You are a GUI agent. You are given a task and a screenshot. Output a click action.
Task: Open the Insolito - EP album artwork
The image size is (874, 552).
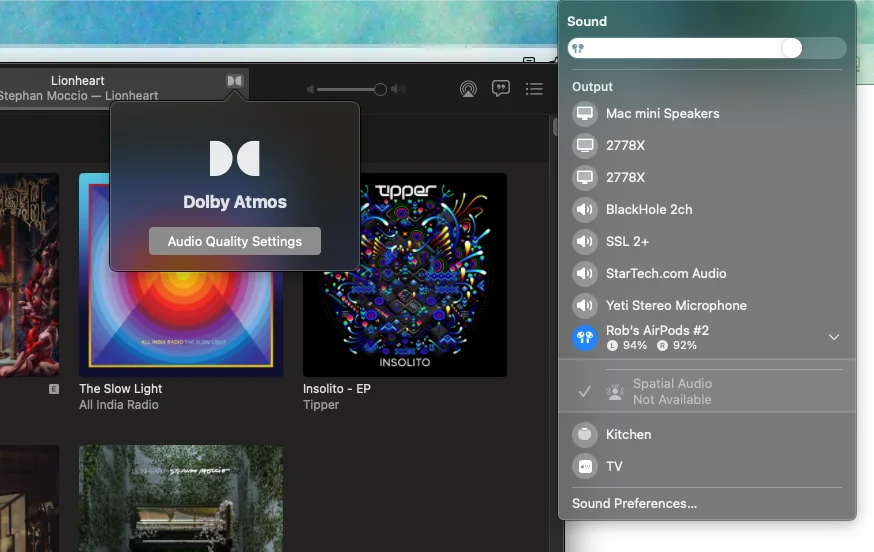pos(405,275)
